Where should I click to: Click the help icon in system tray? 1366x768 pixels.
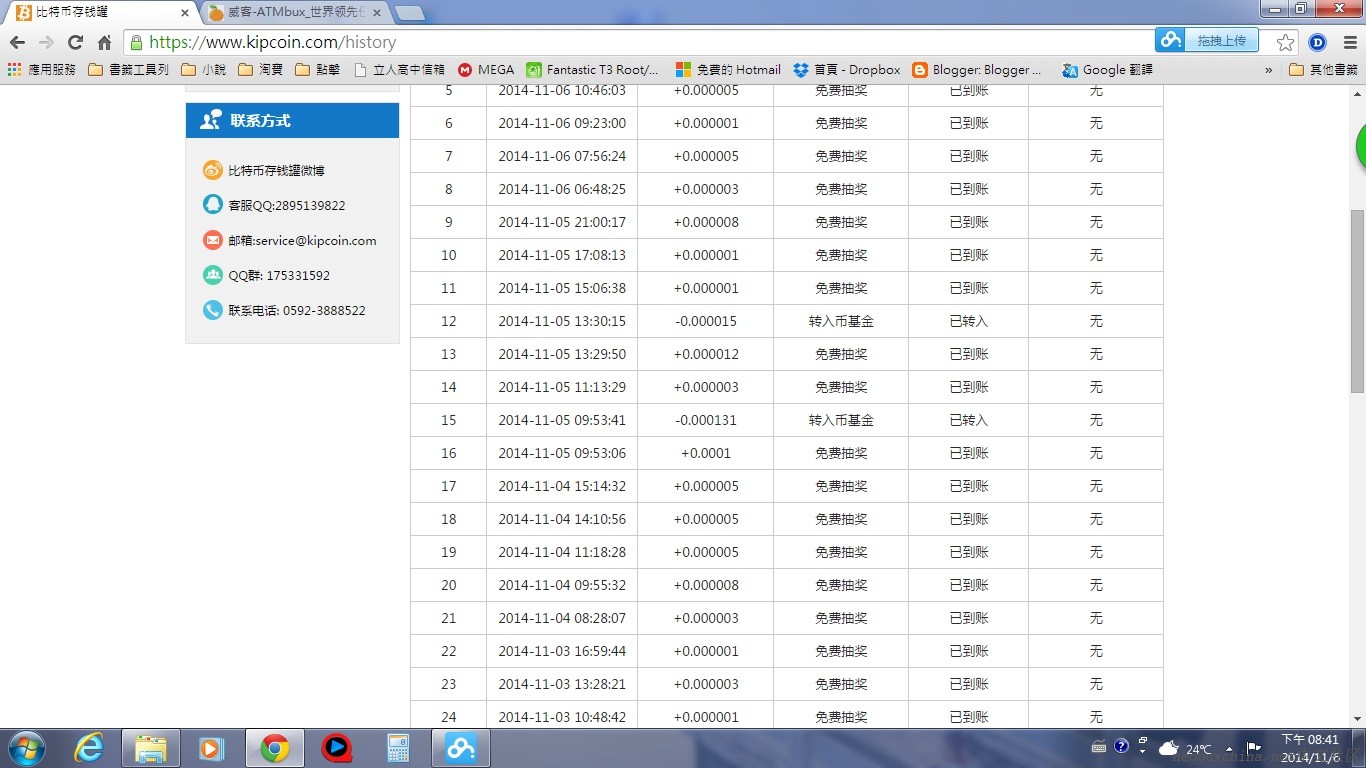pyautogui.click(x=1121, y=747)
